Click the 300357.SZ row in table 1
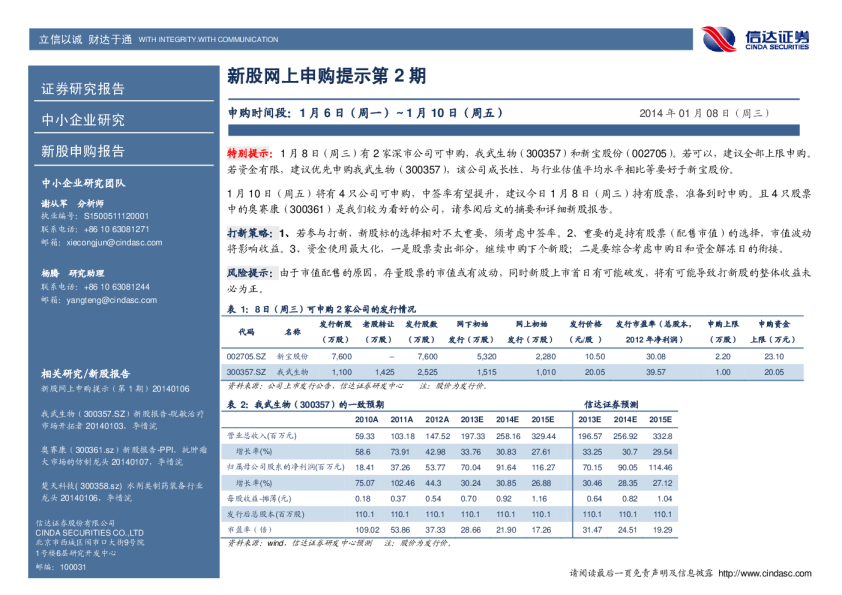Screen dimensions: 842x595 point(247,372)
